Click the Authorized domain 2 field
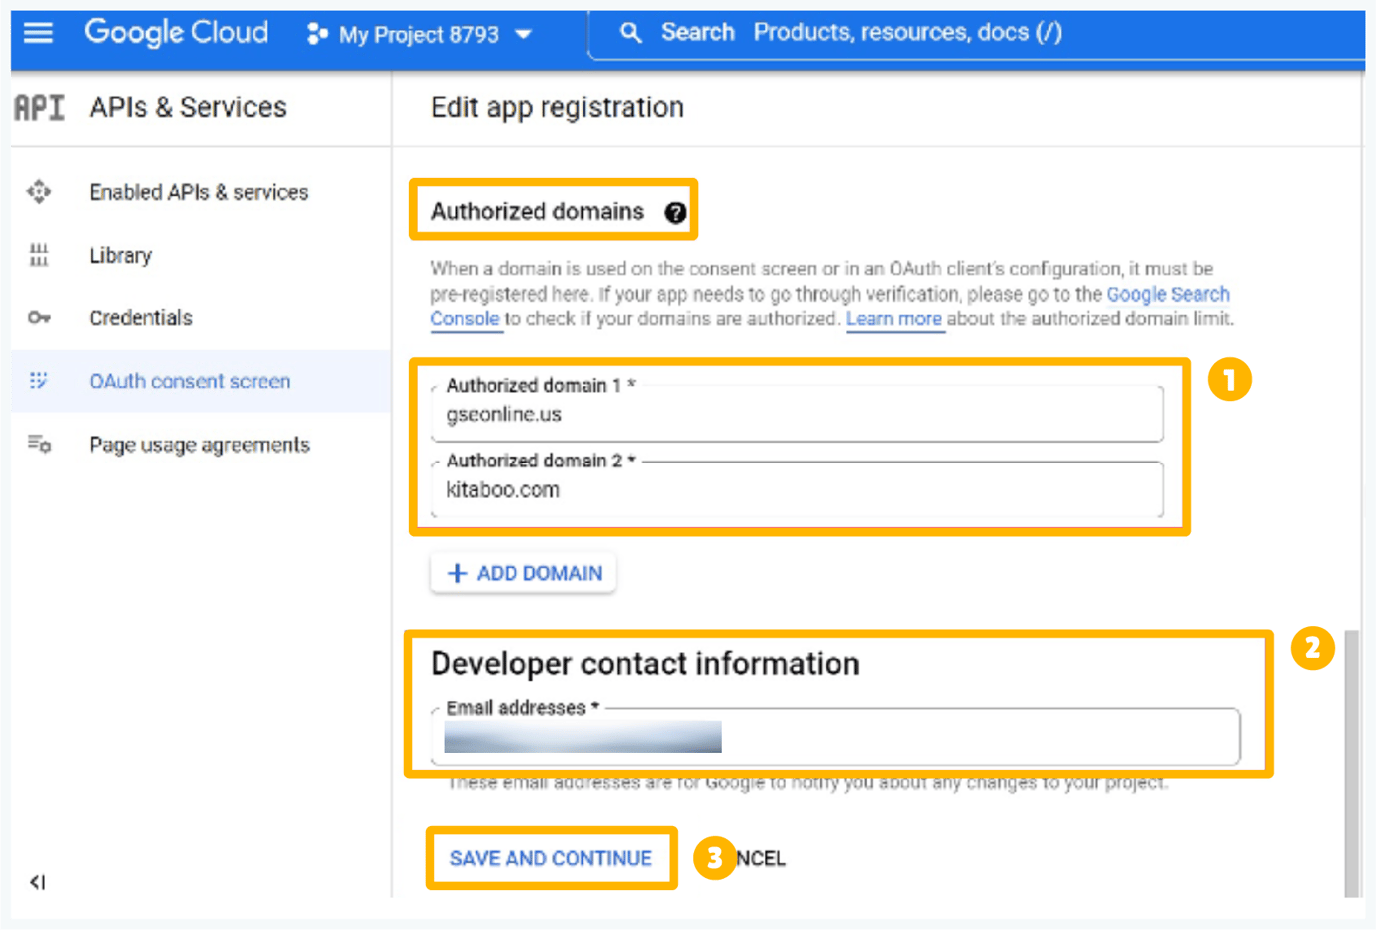This screenshot has height=930, width=1376. [797, 490]
